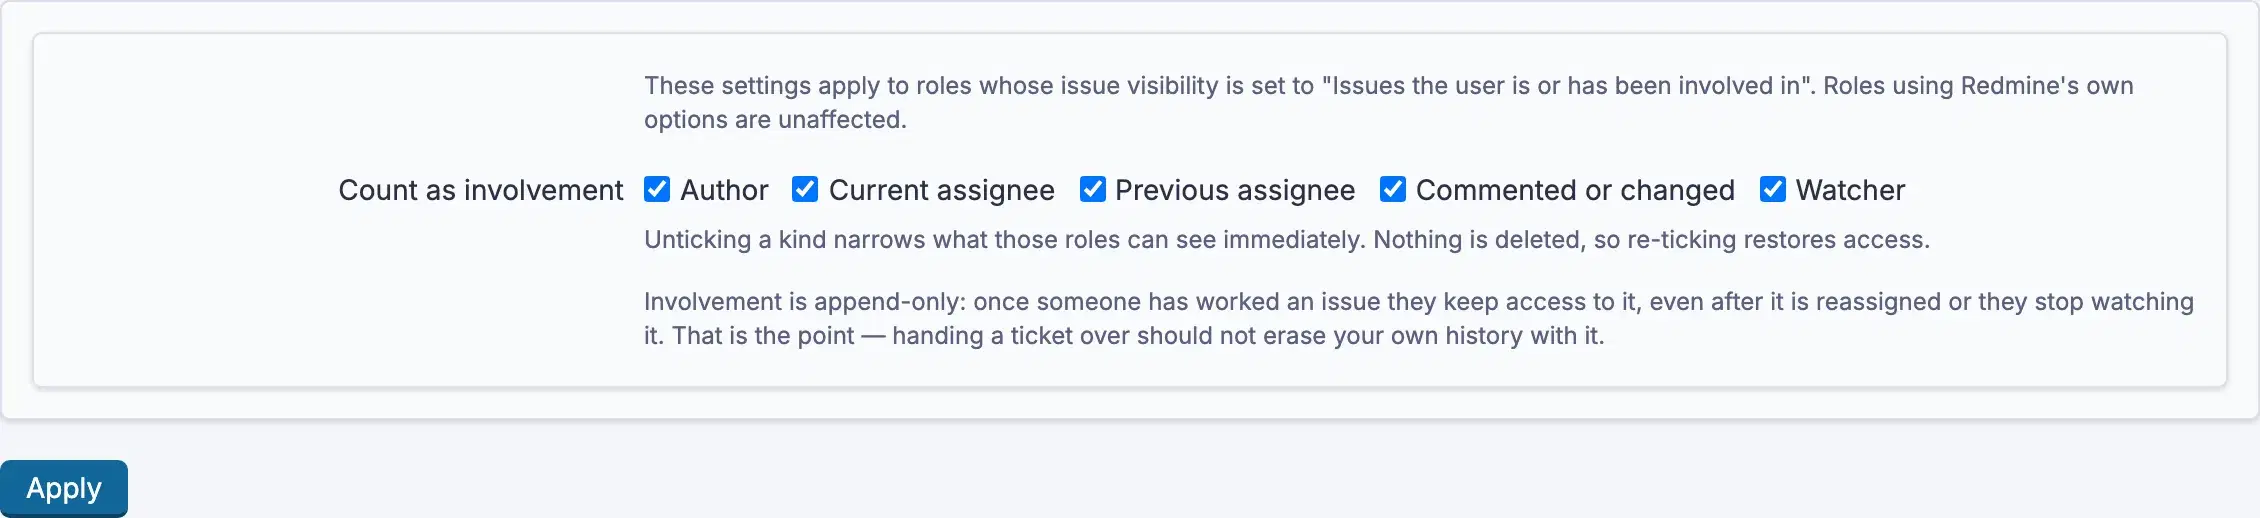Click 'Nothing is deleted' sentence in the hint
This screenshot has width=2260, height=518.
[1652, 240]
